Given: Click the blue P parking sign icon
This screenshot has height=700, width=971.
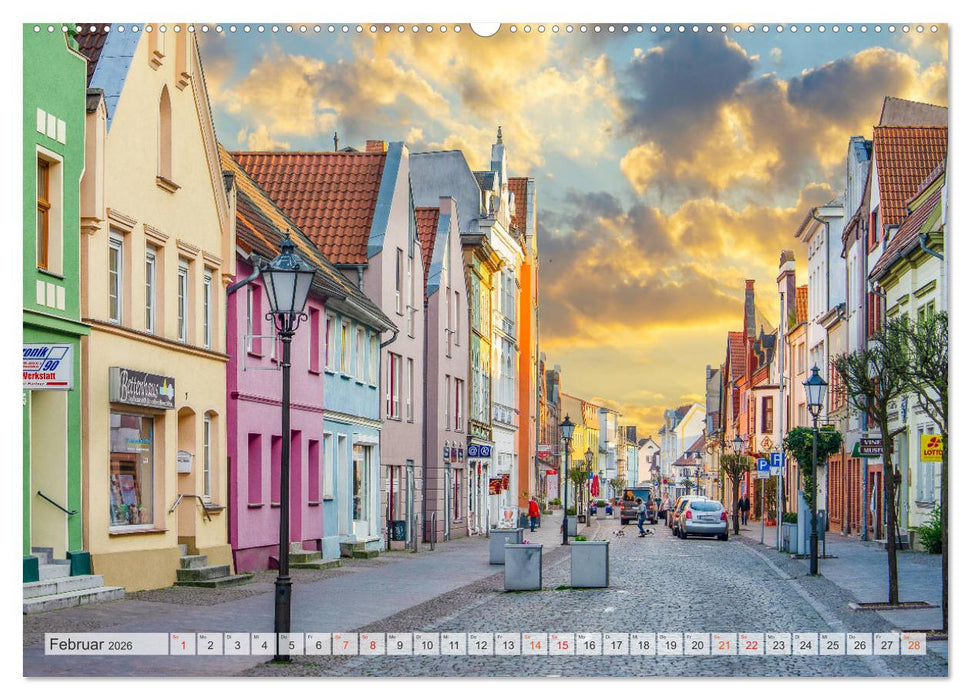Looking at the screenshot, I should point(763,466).
